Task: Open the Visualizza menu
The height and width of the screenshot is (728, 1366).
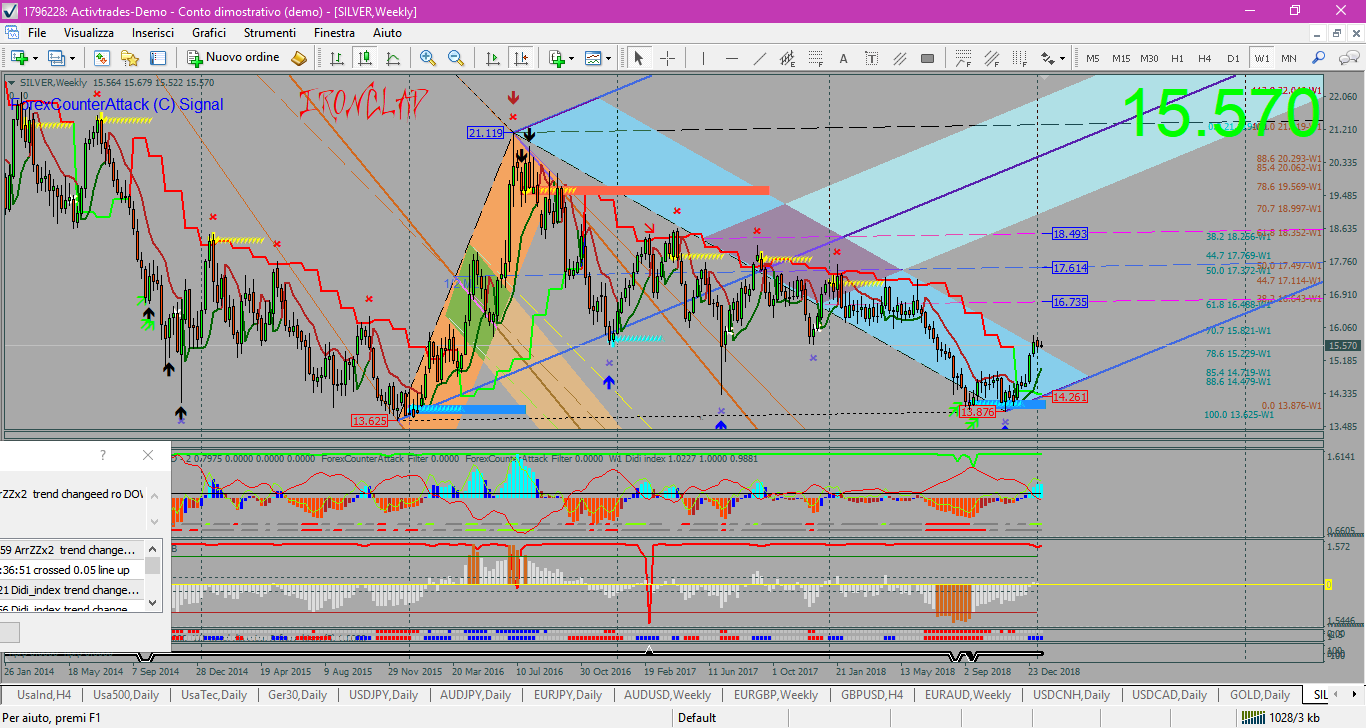Action: pos(89,33)
